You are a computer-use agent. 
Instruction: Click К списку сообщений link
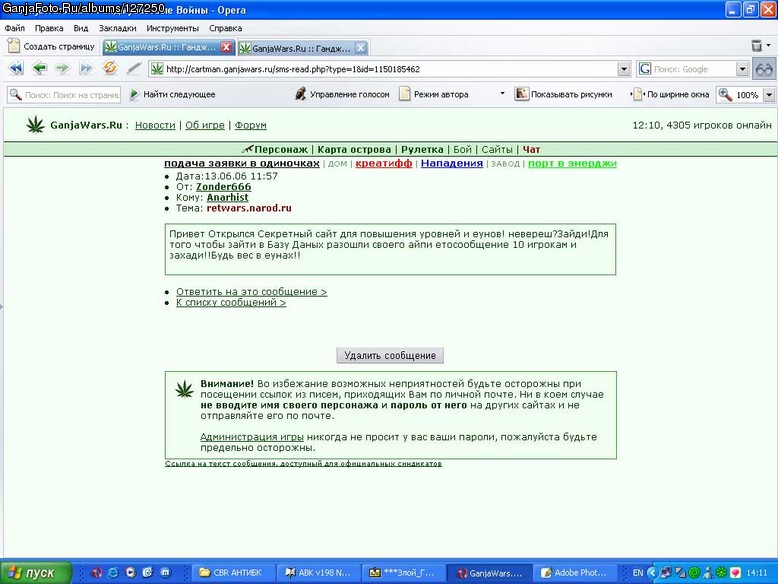point(231,302)
